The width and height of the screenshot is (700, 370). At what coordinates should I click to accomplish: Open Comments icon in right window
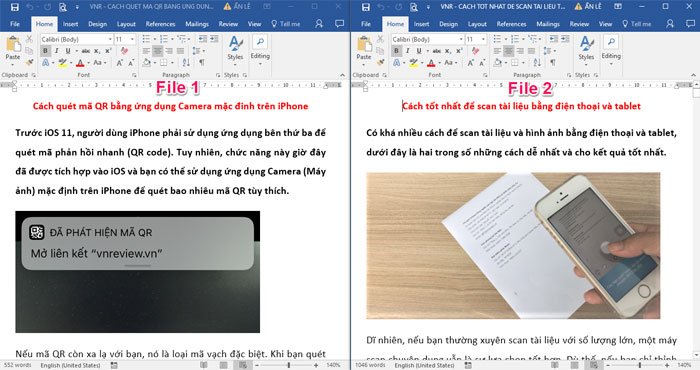[x=690, y=24]
